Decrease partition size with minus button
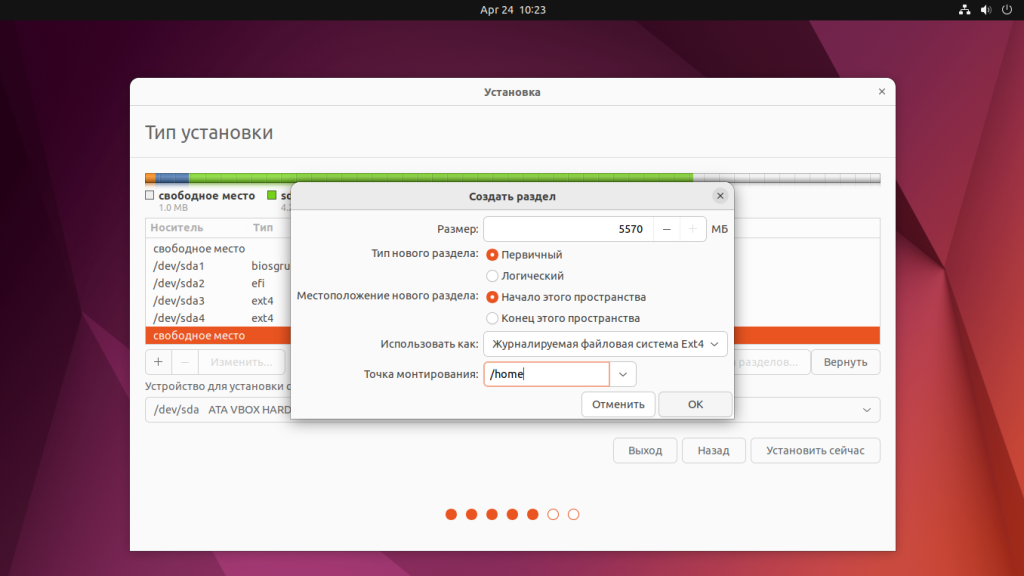1024x576 pixels. tap(667, 229)
